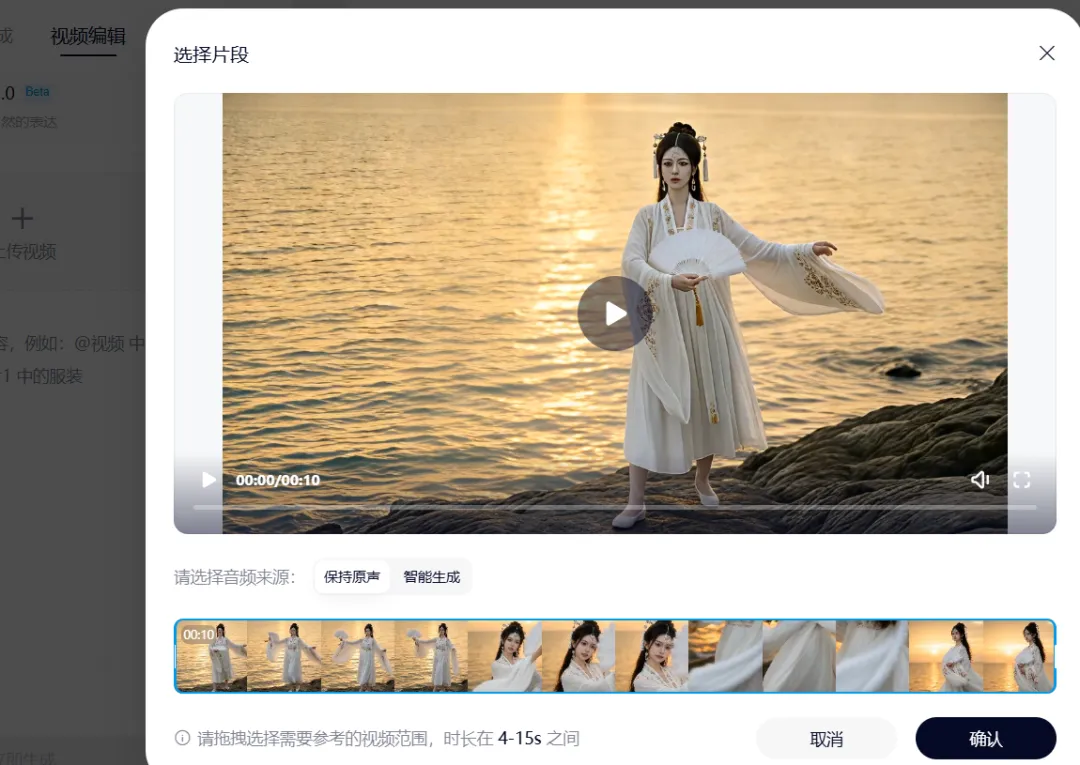This screenshot has height=765, width=1080.
Task: Open fullscreen view of the video
Action: coord(1021,480)
